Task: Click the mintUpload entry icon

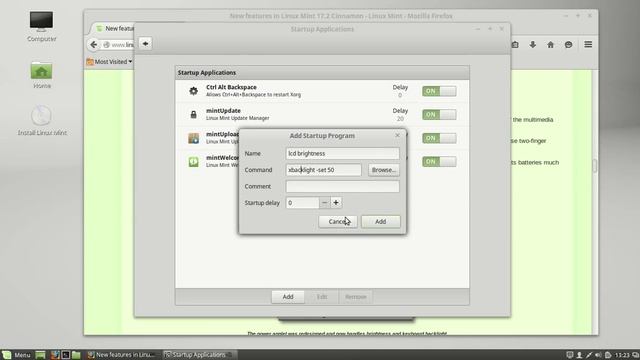Action: 193,138
